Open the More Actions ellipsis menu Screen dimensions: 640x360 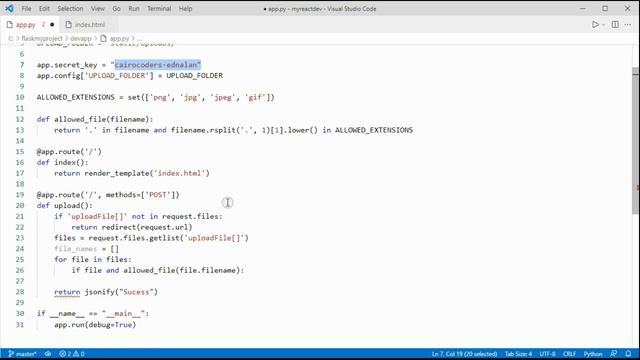tap(628, 25)
